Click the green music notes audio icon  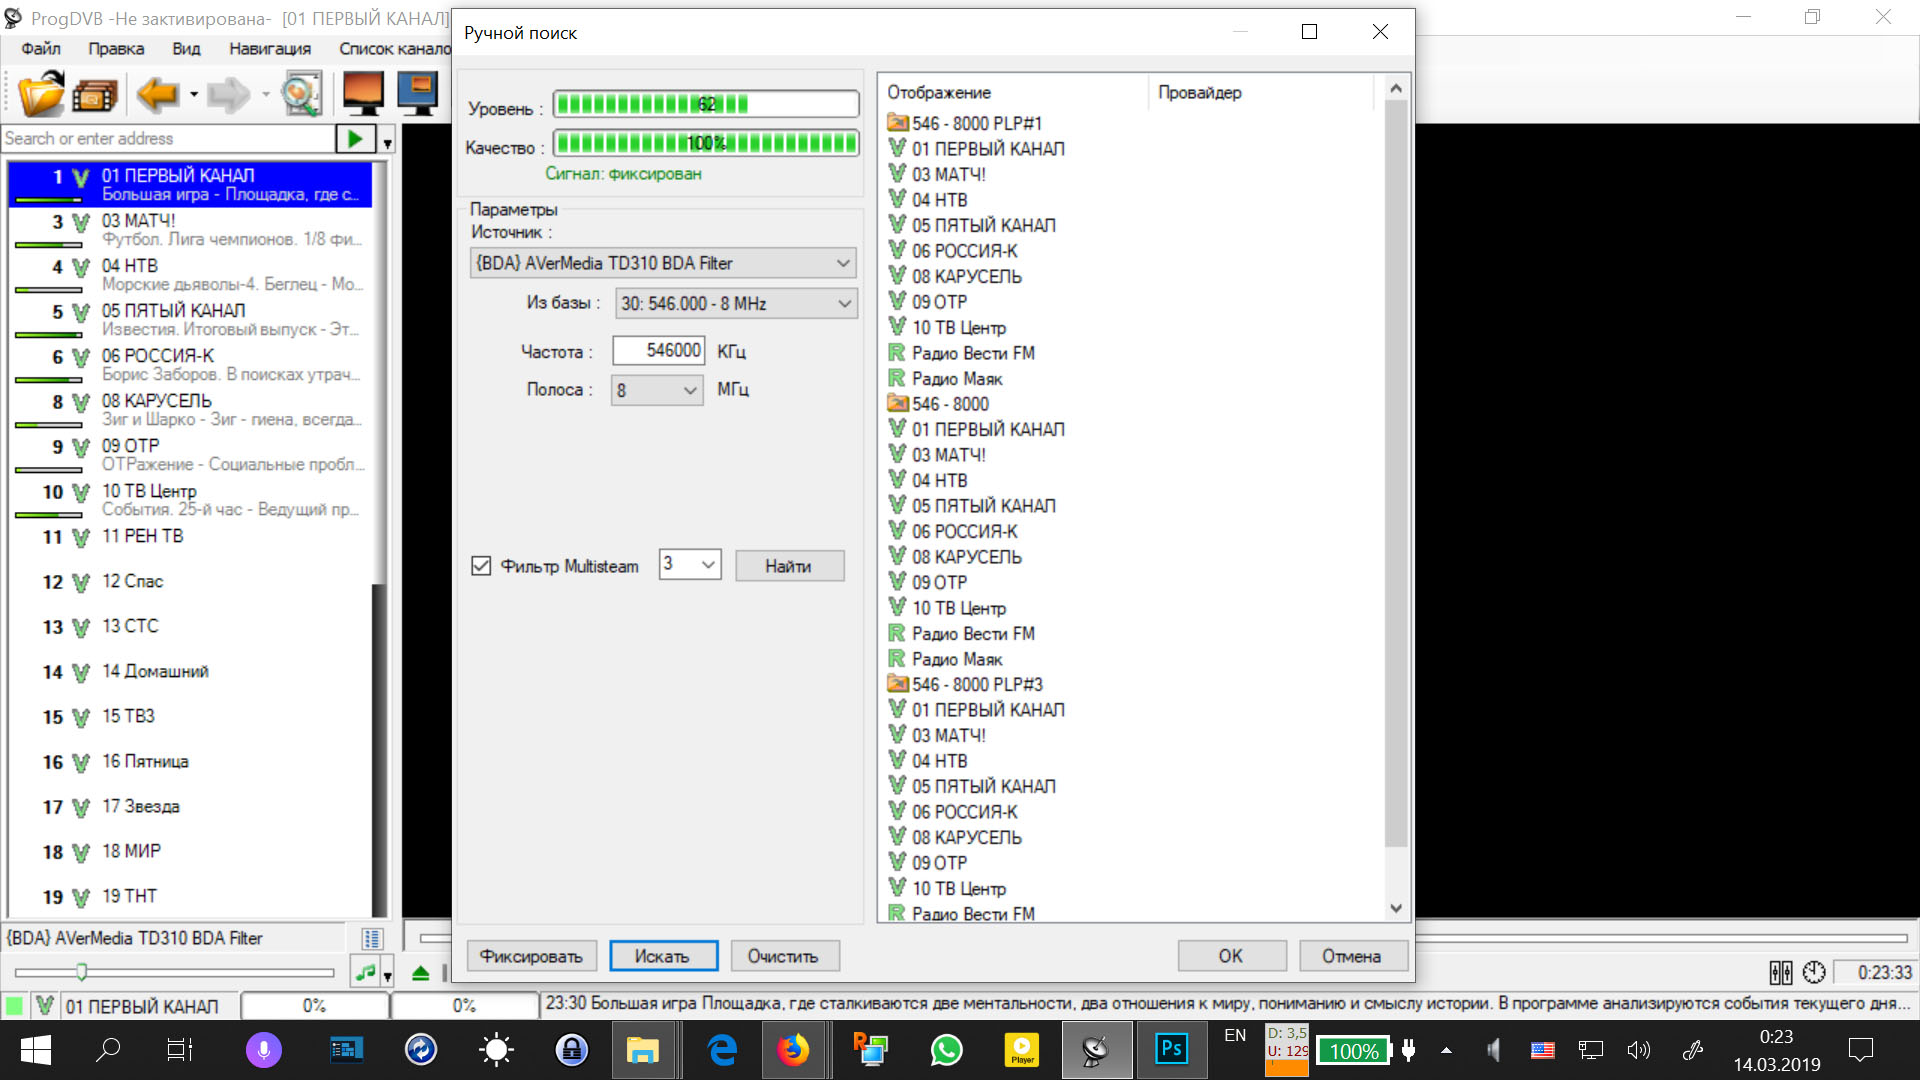tap(365, 972)
